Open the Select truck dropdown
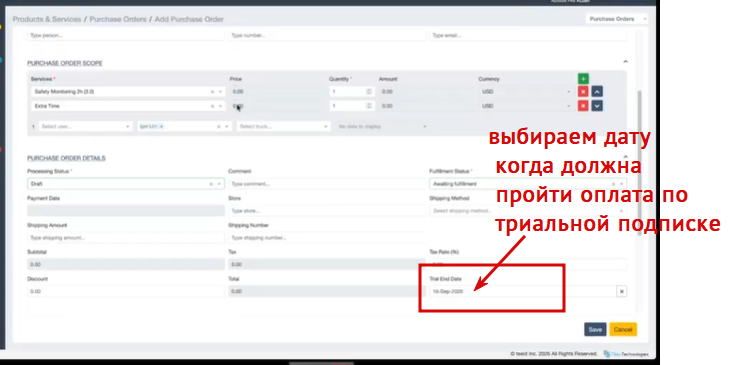Image resolution: width=729 pixels, height=365 pixels. (284, 126)
